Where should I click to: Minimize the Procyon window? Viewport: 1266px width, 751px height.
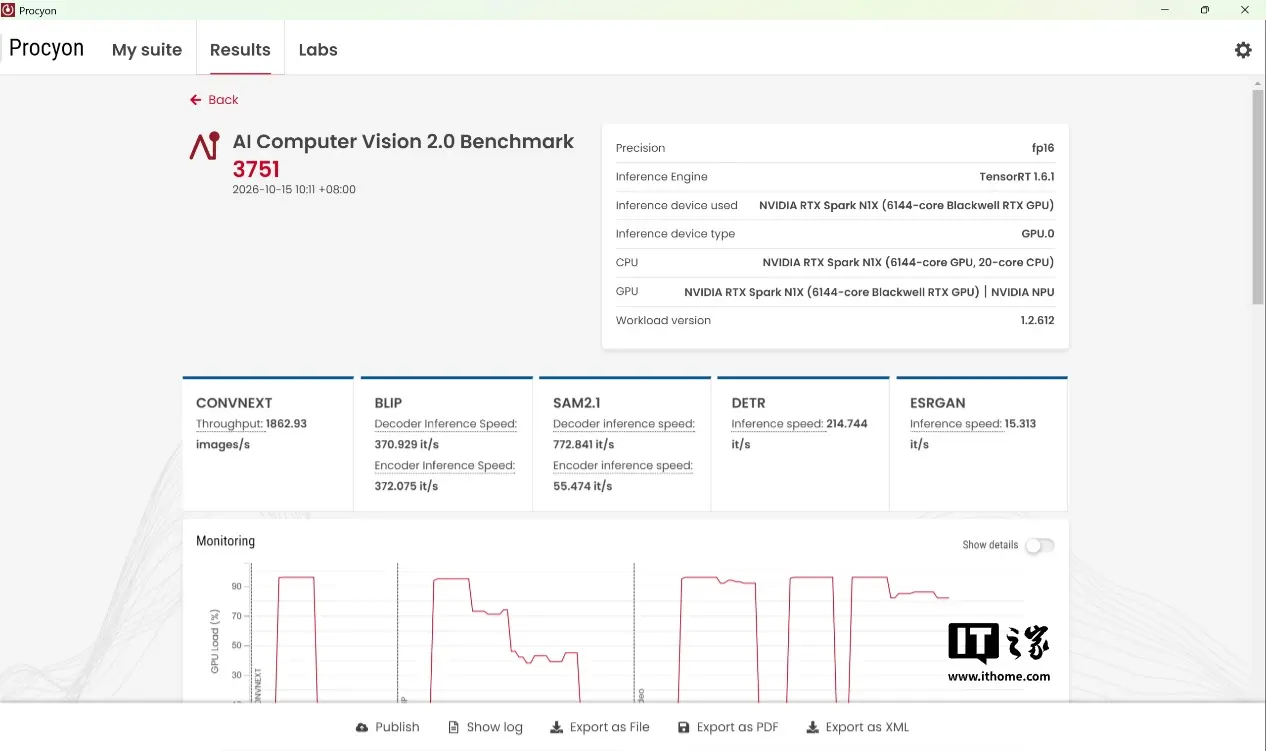click(1166, 10)
